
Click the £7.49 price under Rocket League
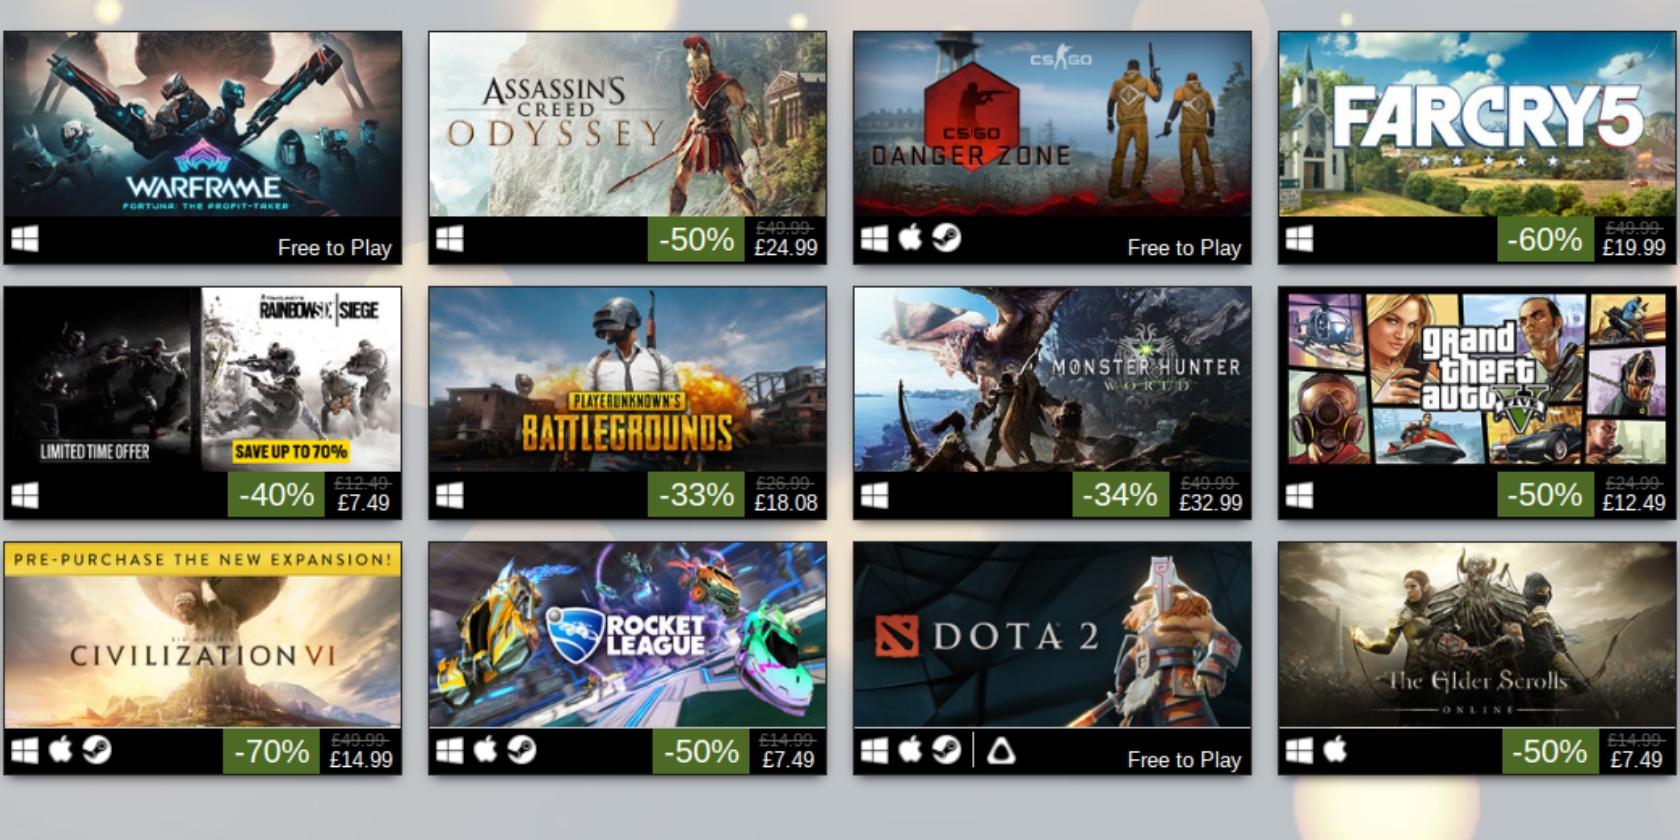point(788,759)
